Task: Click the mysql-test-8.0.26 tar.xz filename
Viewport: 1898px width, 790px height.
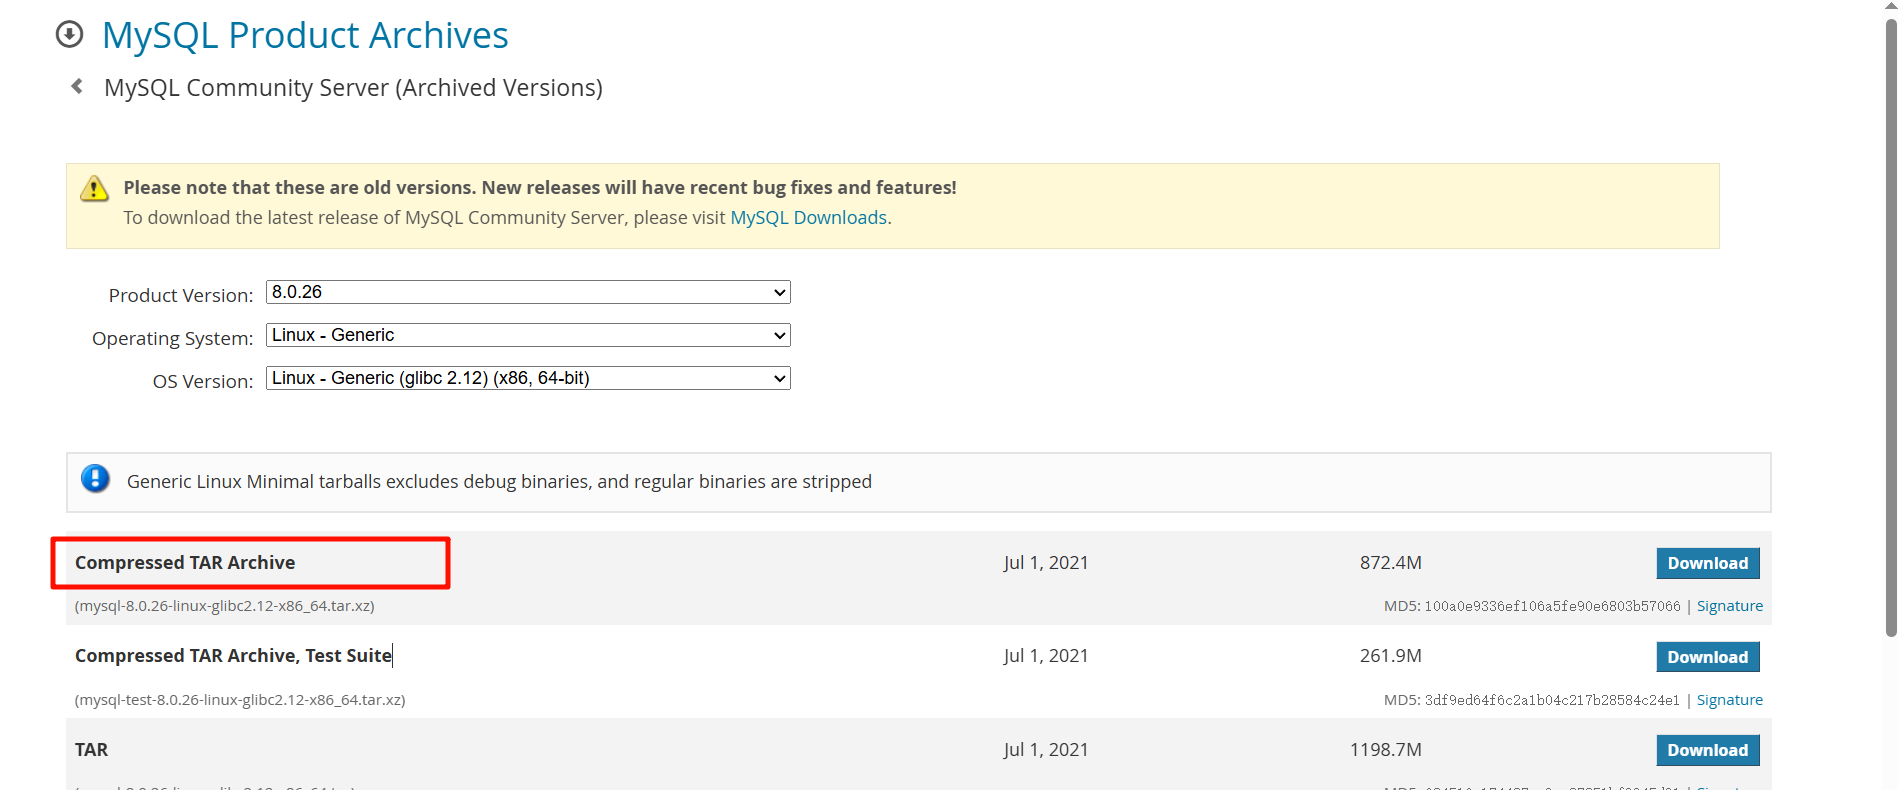Action: (240, 700)
